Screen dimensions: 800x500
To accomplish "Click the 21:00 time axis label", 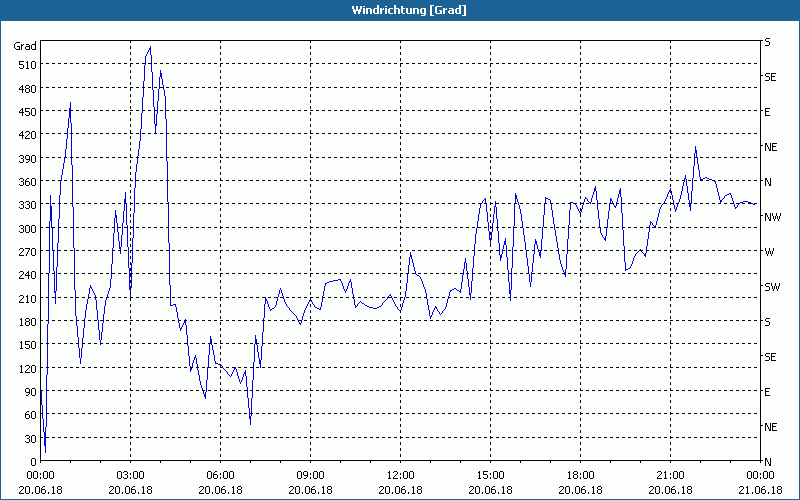I will [x=670, y=476].
